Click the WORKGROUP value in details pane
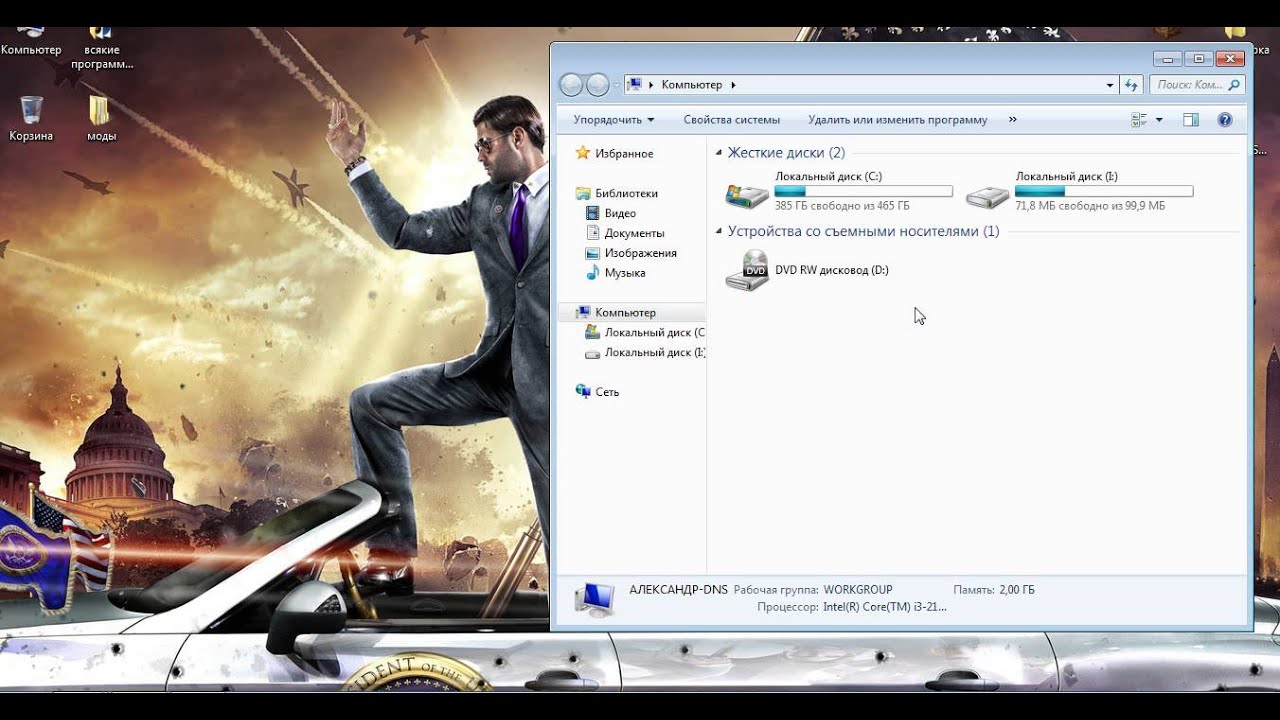This screenshot has width=1280, height=720. [x=858, y=590]
